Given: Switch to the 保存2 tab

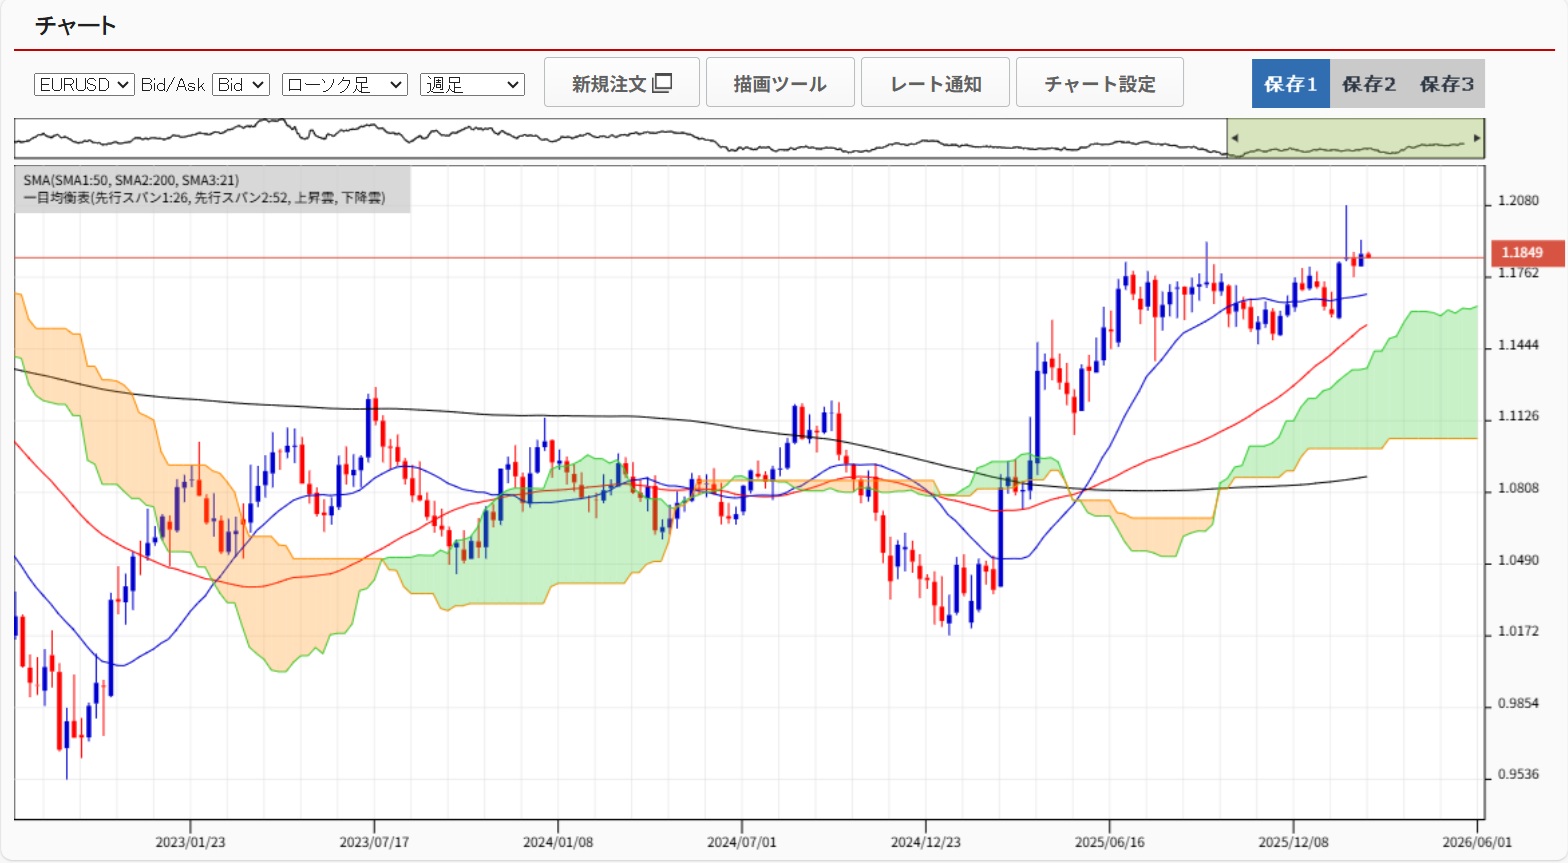Looking at the screenshot, I should (1368, 84).
